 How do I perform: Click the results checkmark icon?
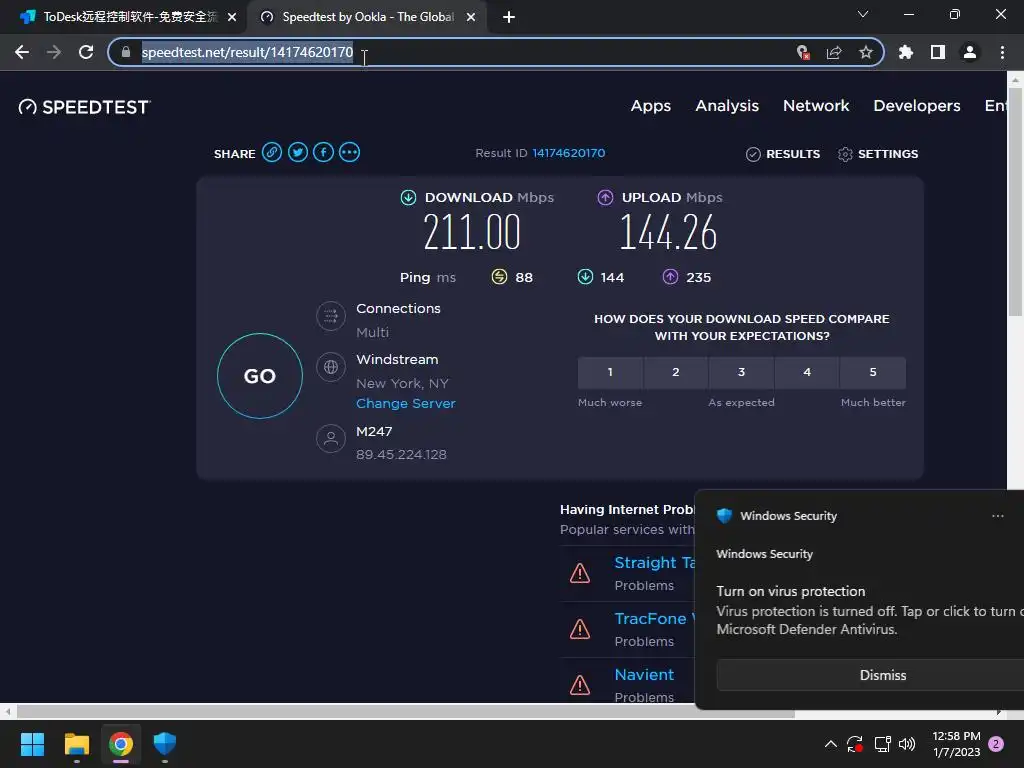[753, 154]
